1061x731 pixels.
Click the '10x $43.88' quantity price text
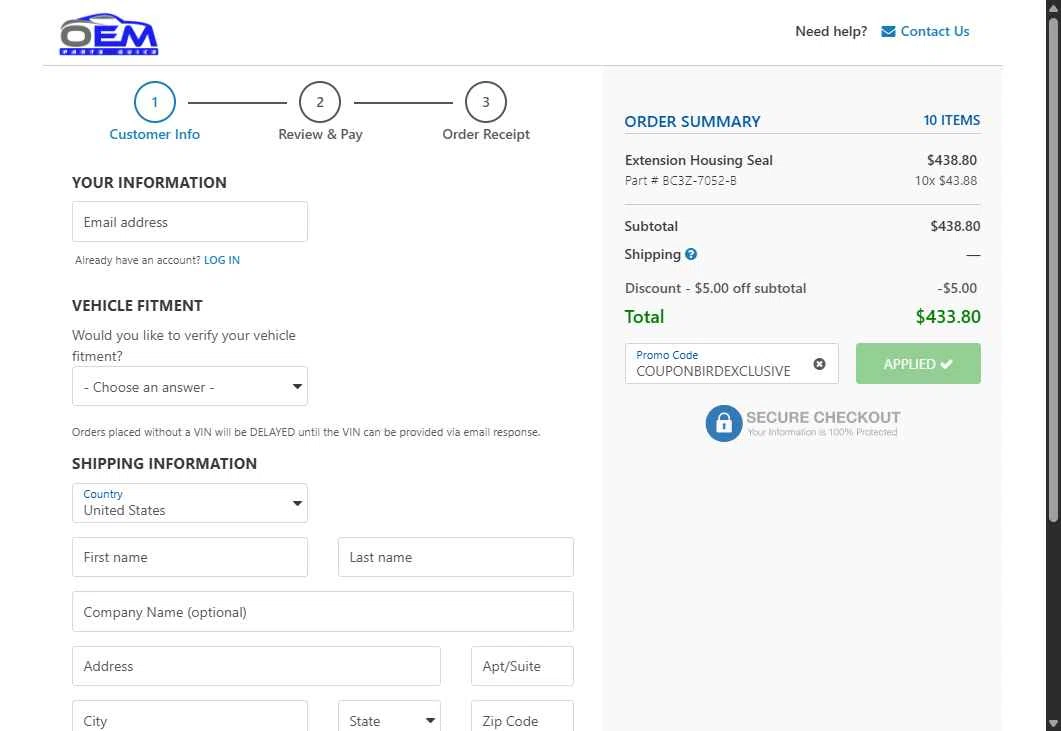click(946, 181)
